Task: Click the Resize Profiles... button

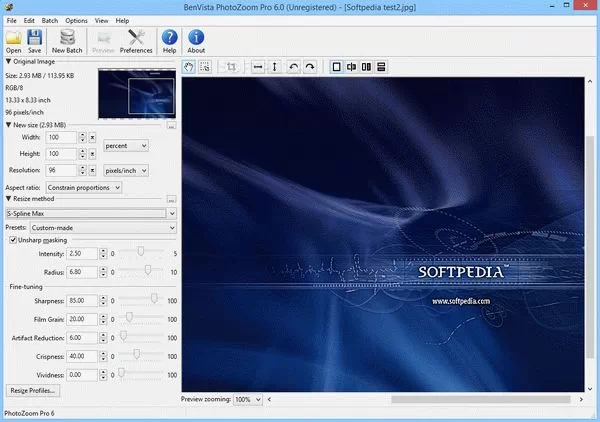Action: point(33,391)
